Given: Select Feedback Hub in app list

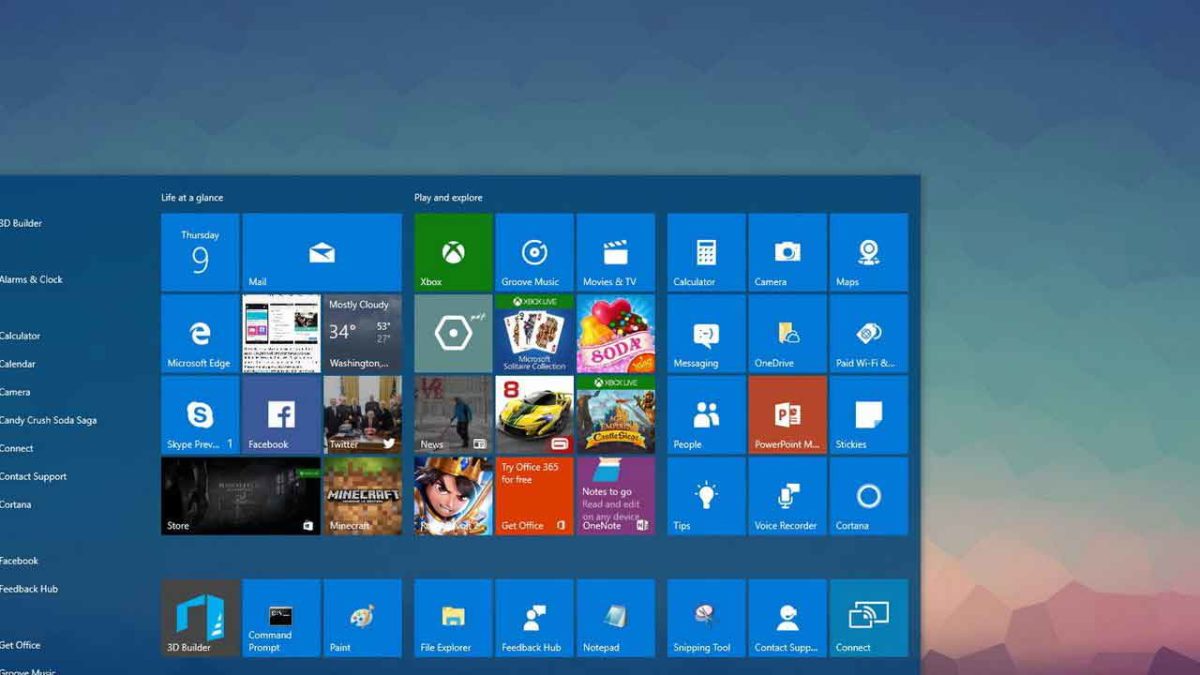Looking at the screenshot, I should (29, 589).
